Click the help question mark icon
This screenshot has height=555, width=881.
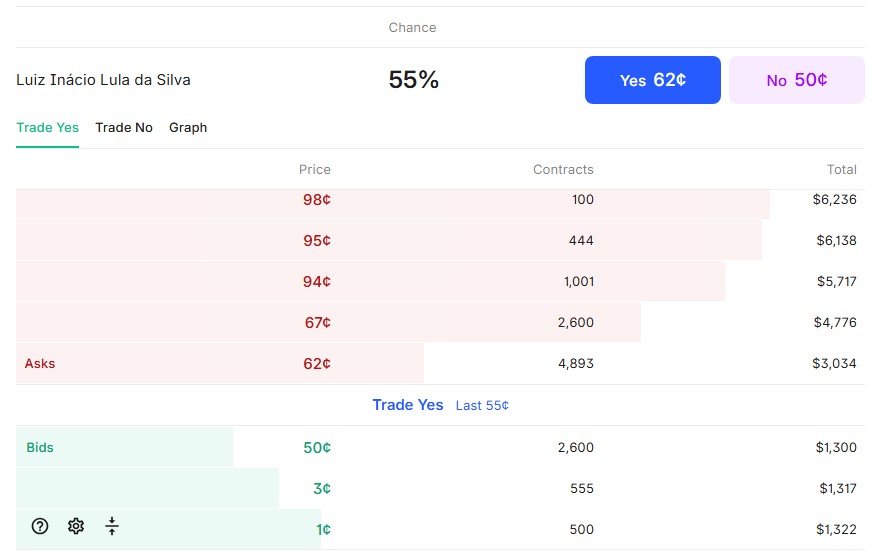40,526
